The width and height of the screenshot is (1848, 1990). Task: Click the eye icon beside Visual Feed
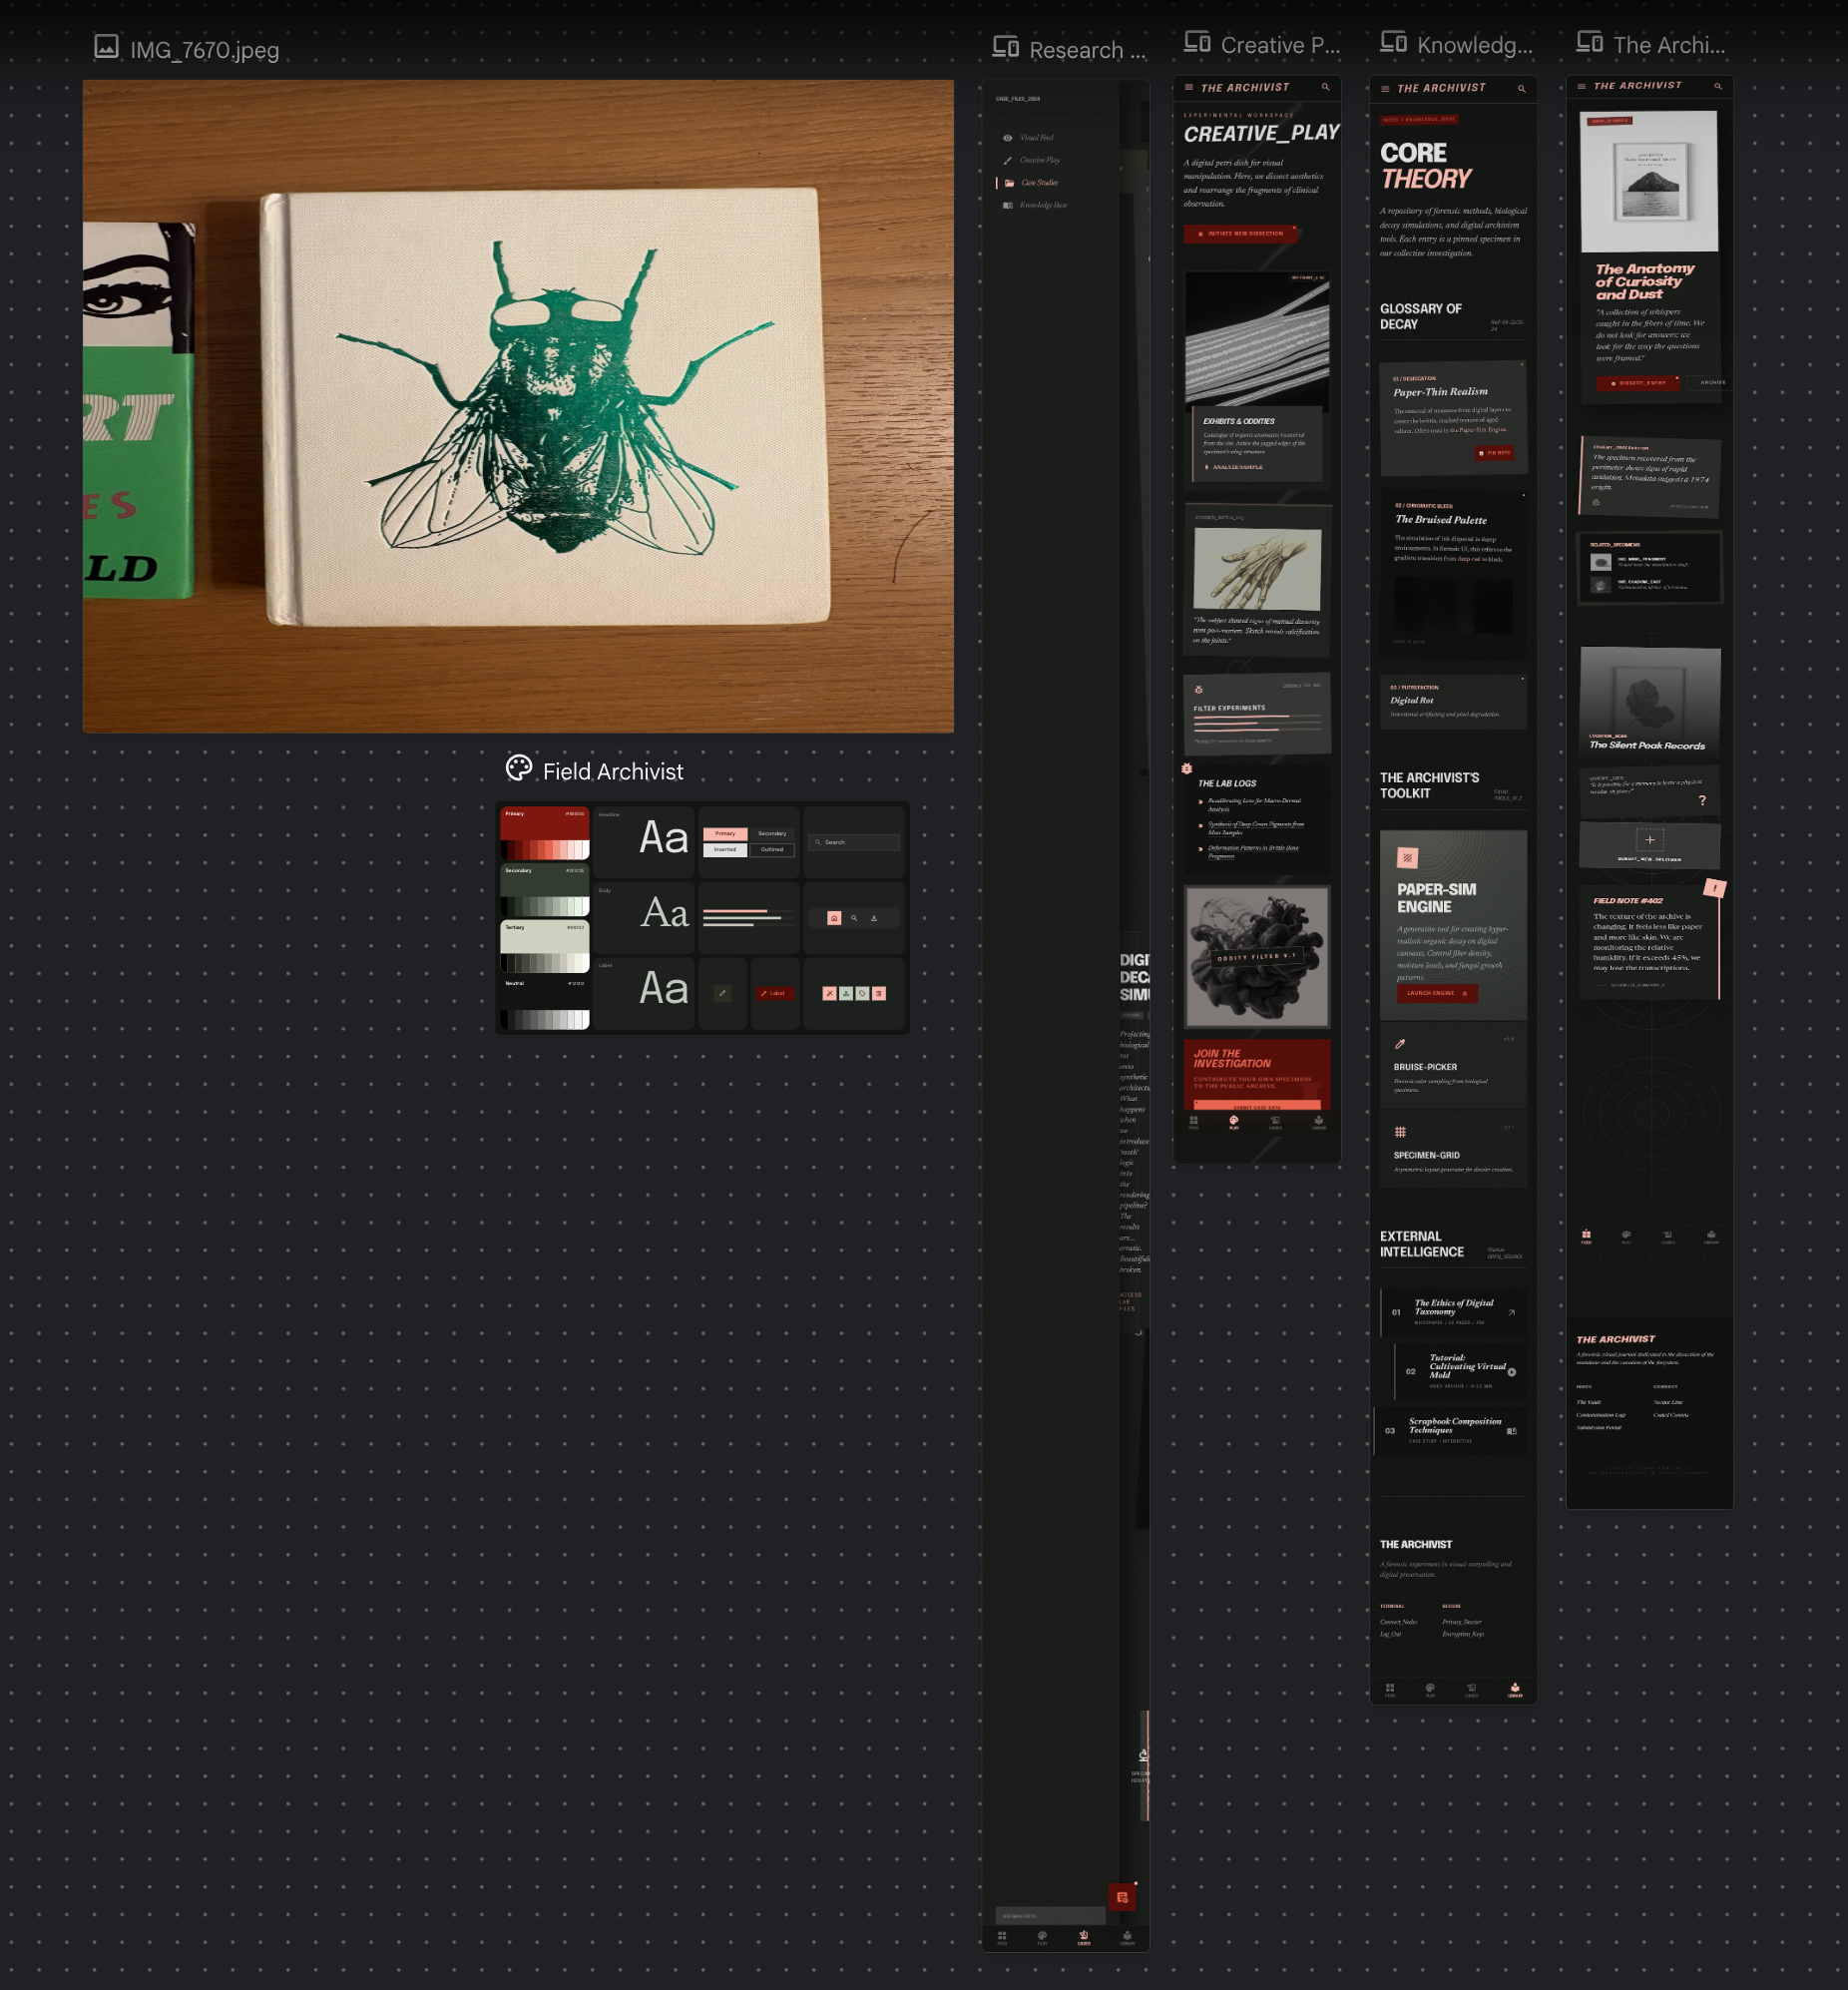click(x=1007, y=138)
